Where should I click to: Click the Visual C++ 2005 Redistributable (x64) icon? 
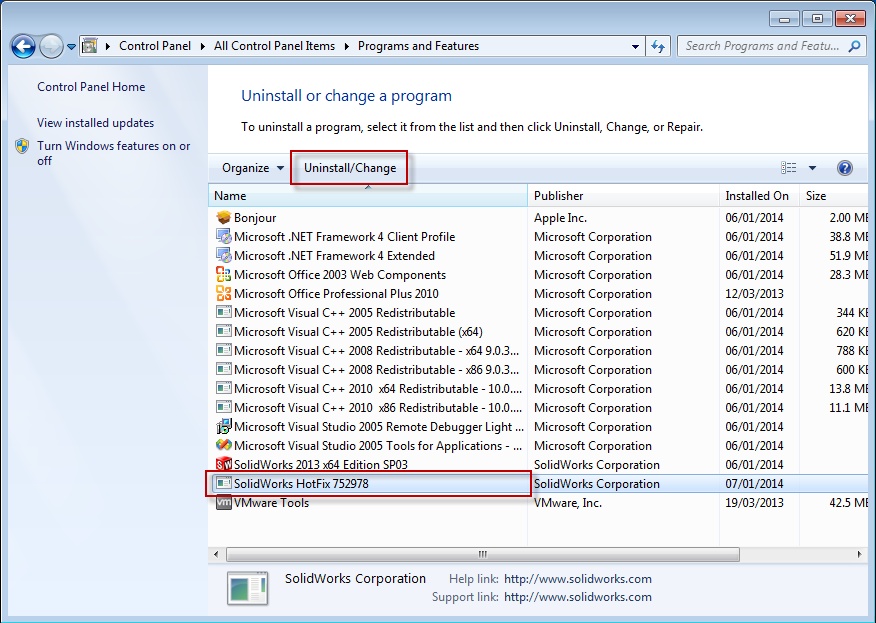click(223, 331)
